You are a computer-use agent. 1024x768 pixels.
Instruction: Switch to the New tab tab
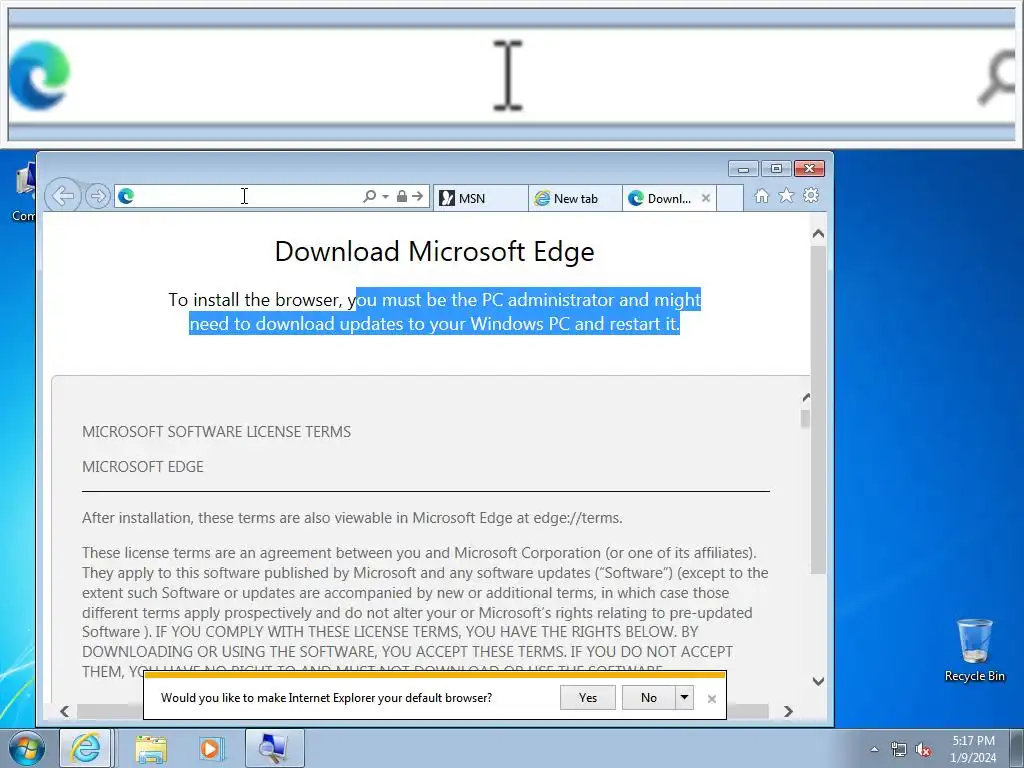click(575, 198)
